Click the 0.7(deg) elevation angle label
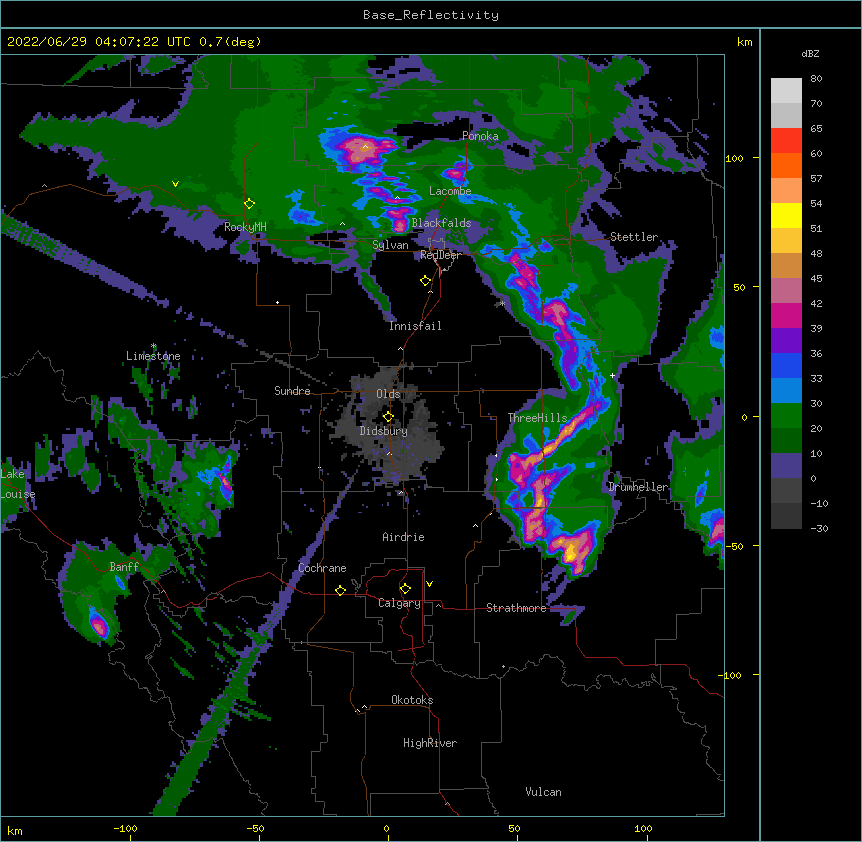The width and height of the screenshot is (862, 842). (x=230, y=42)
